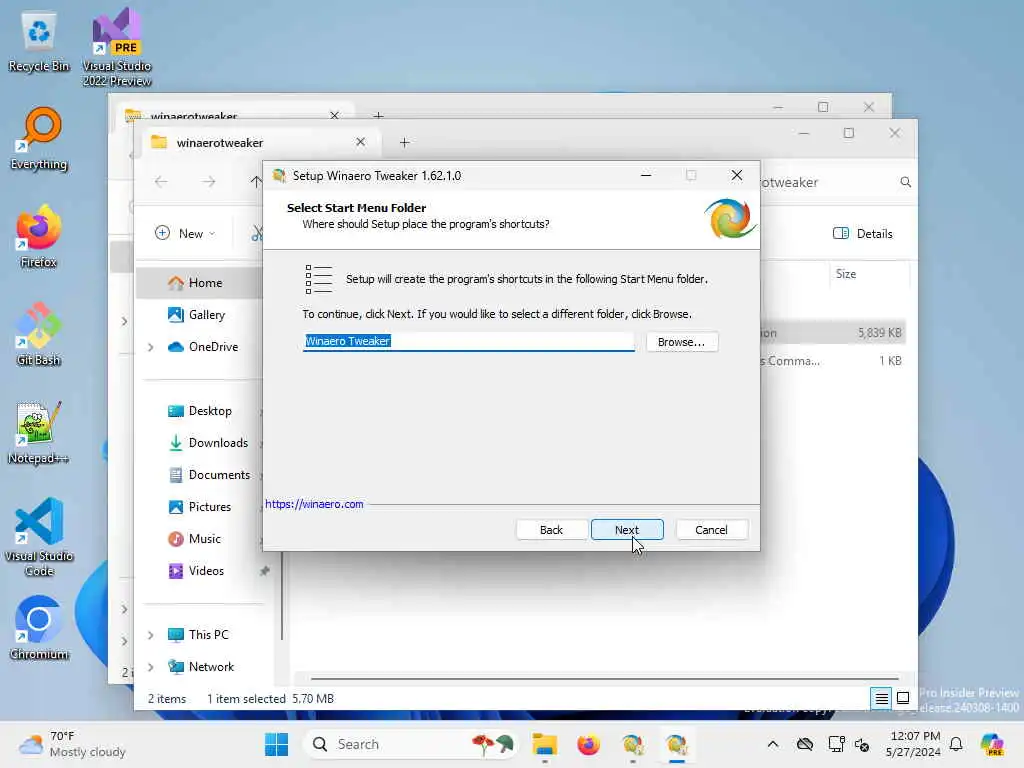Click the taskbar Search box
The height and width of the screenshot is (768, 1024).
tap(411, 744)
